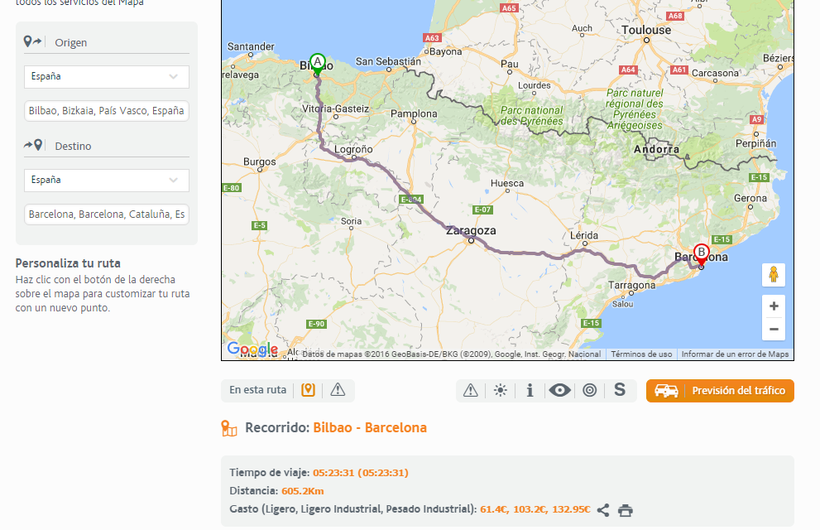This screenshot has height=530, width=820.
Task: Click the Burgos label on the map
Action: [259, 162]
